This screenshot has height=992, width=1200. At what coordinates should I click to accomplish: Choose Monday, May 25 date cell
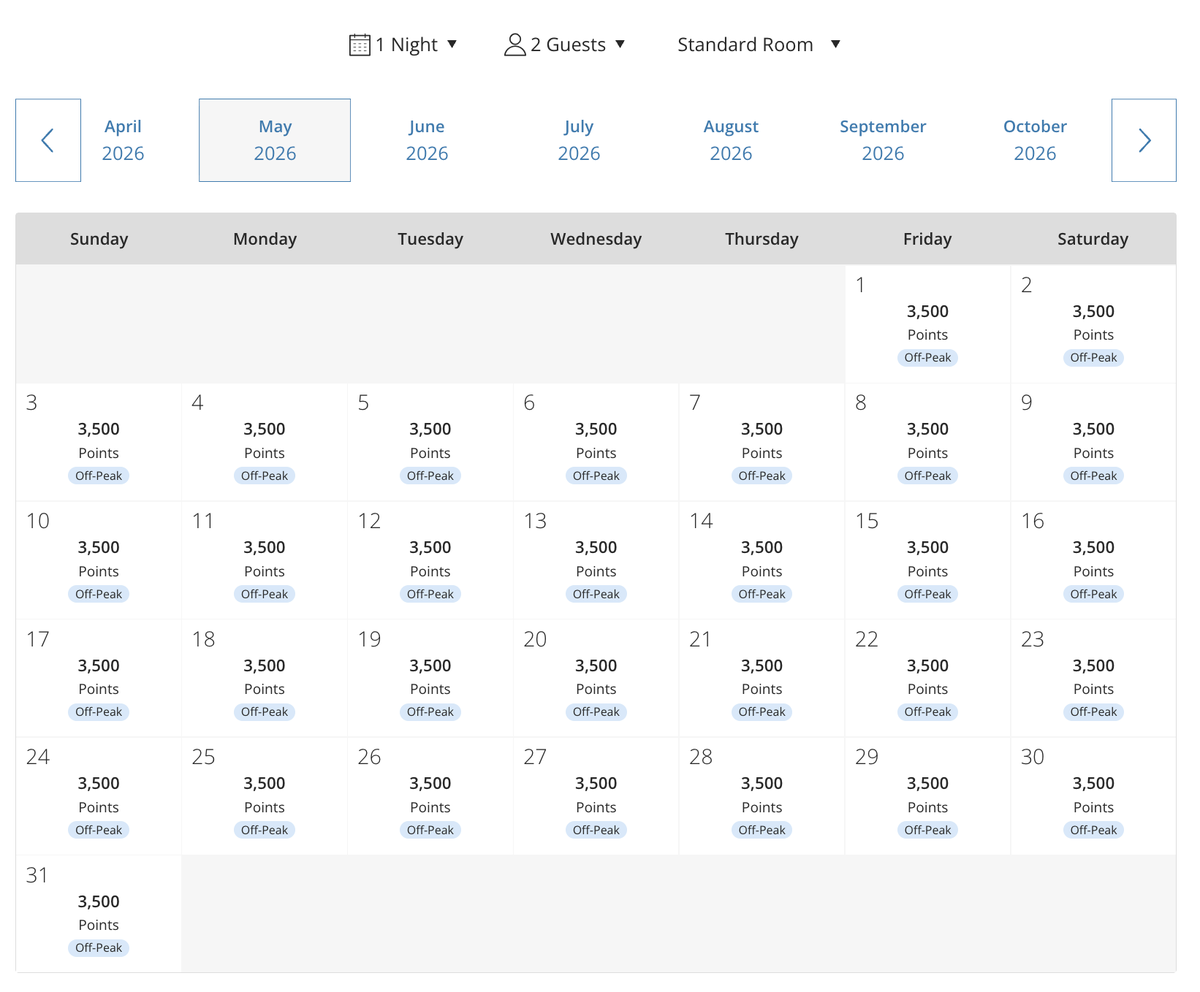[x=264, y=796]
